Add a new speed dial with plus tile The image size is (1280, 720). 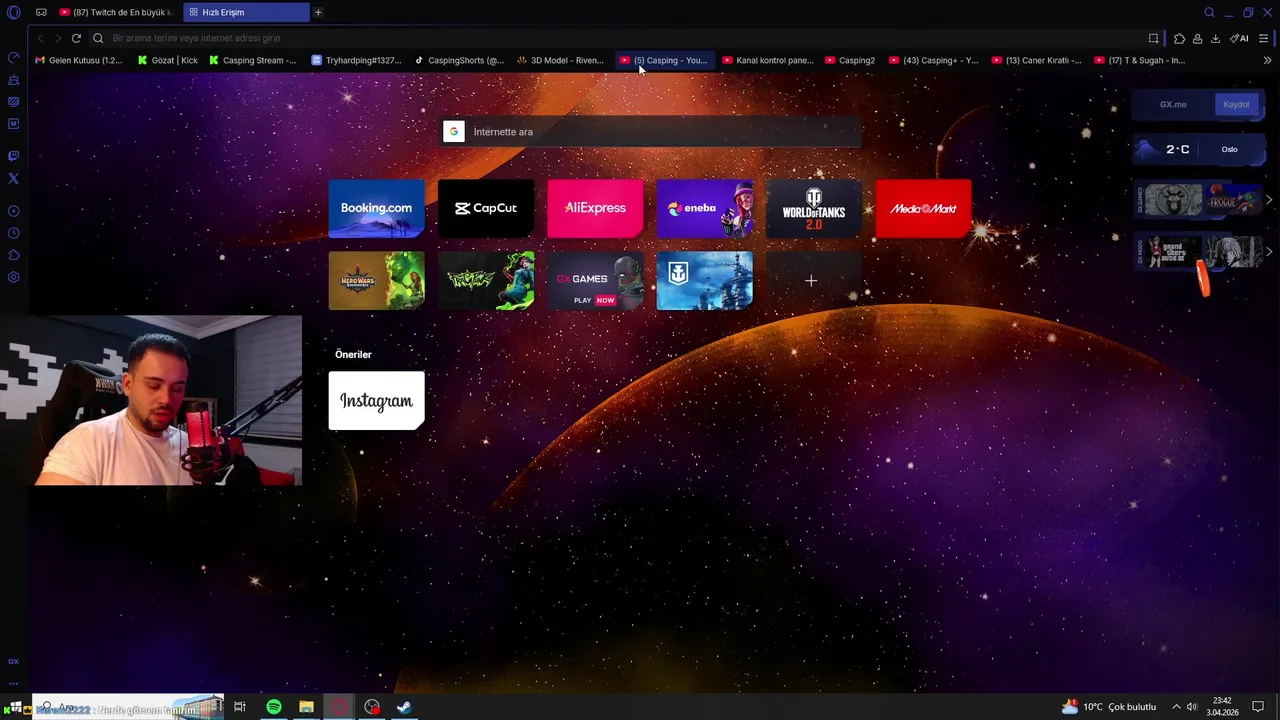click(811, 281)
